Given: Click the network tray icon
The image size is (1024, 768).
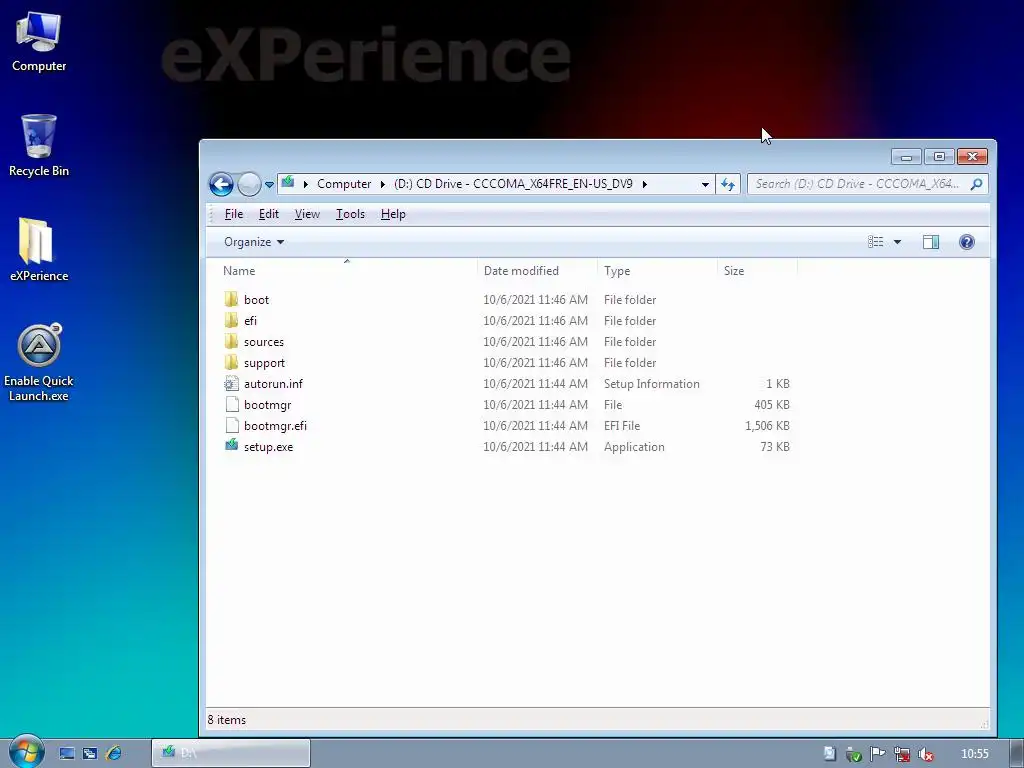Looking at the screenshot, I should pyautogui.click(x=902, y=754).
